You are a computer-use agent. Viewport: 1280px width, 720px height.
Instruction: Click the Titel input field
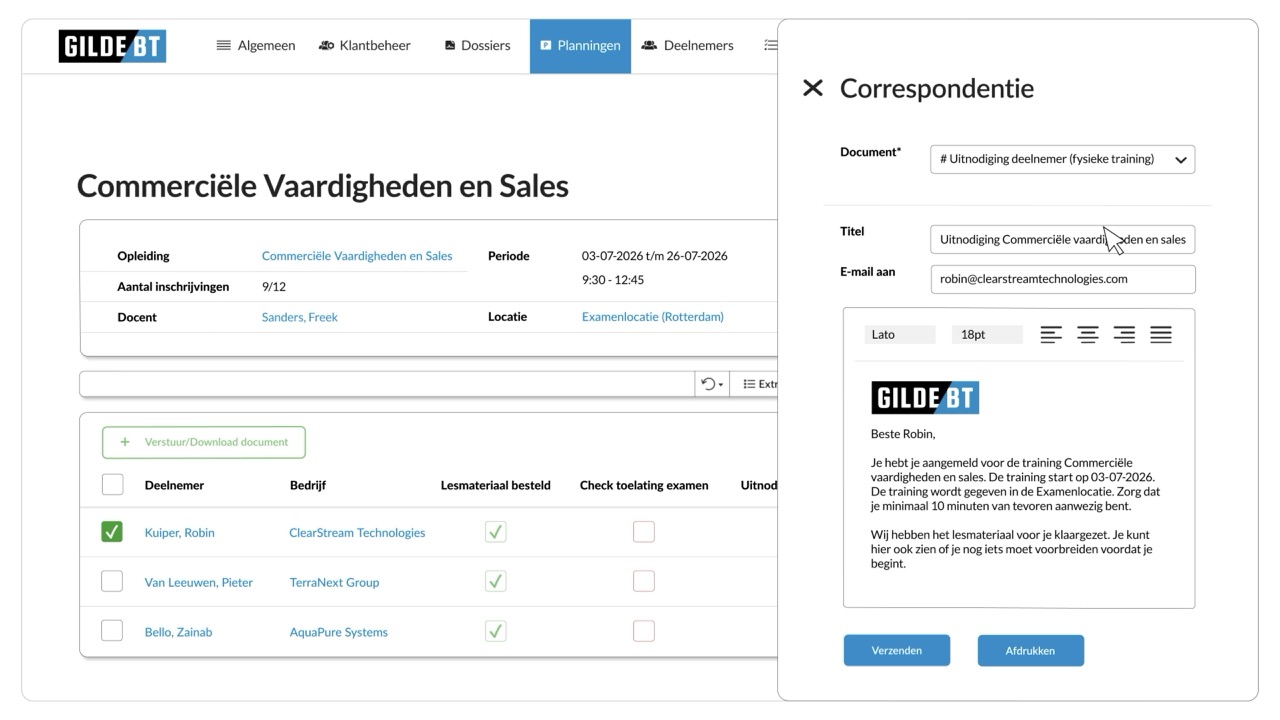click(1062, 240)
